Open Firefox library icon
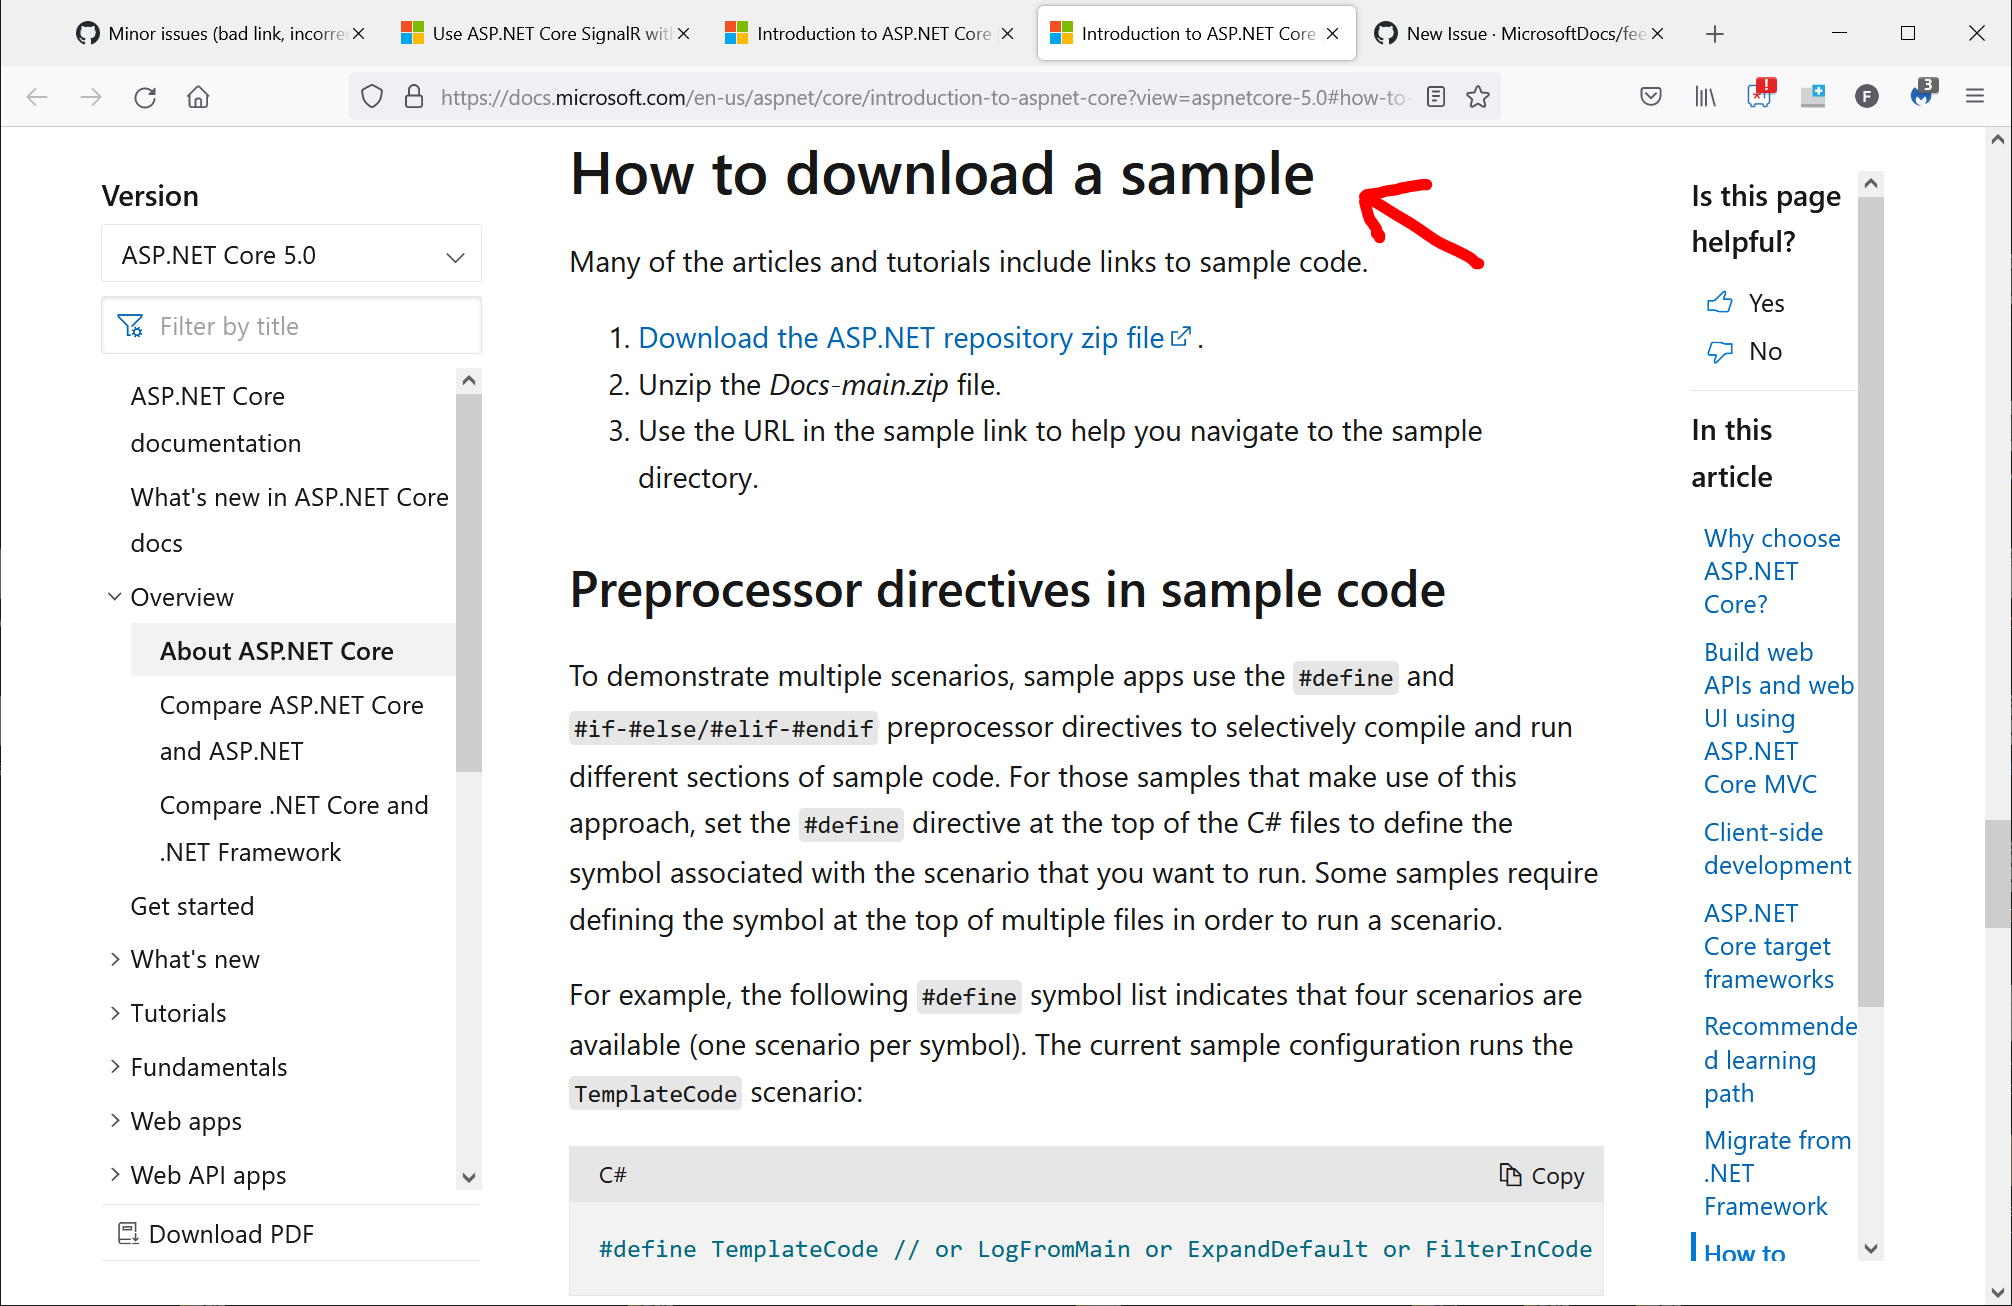2012x1306 pixels. [1705, 97]
